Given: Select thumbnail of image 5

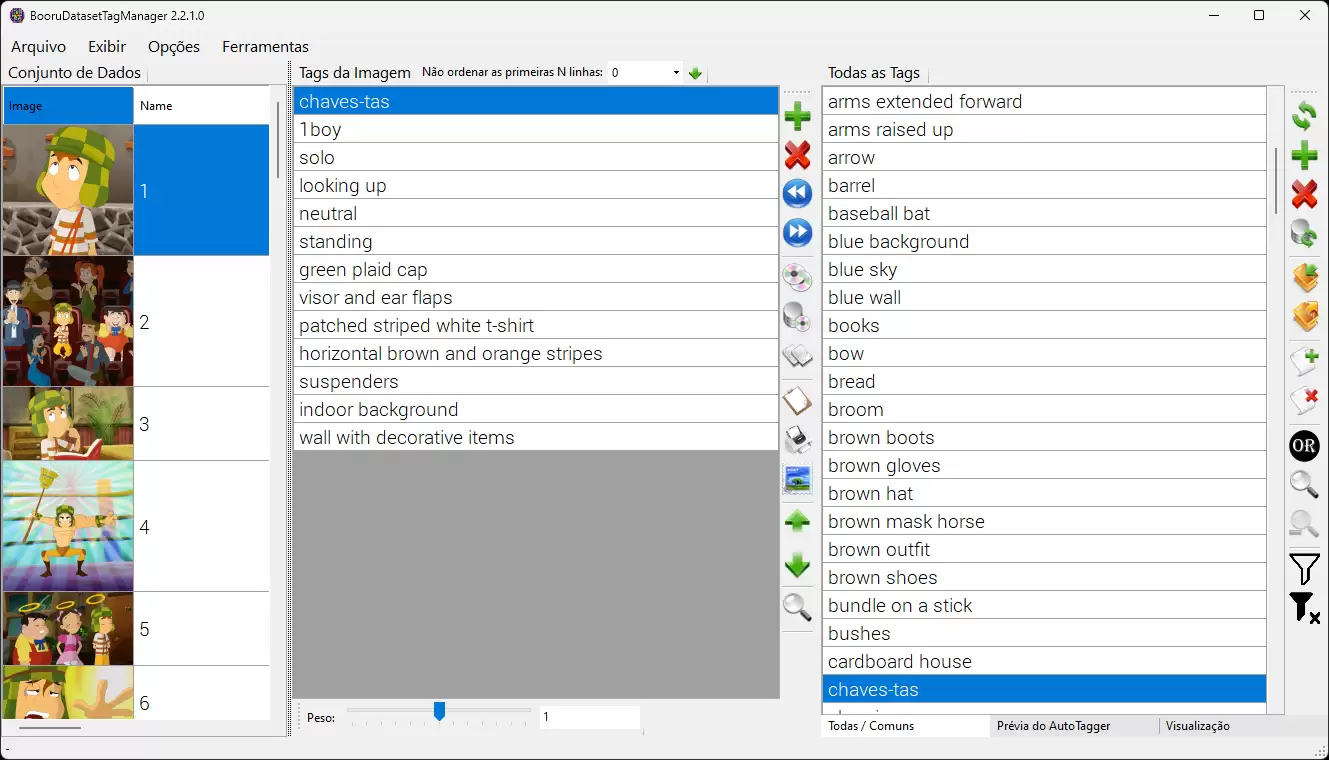Looking at the screenshot, I should [68, 629].
